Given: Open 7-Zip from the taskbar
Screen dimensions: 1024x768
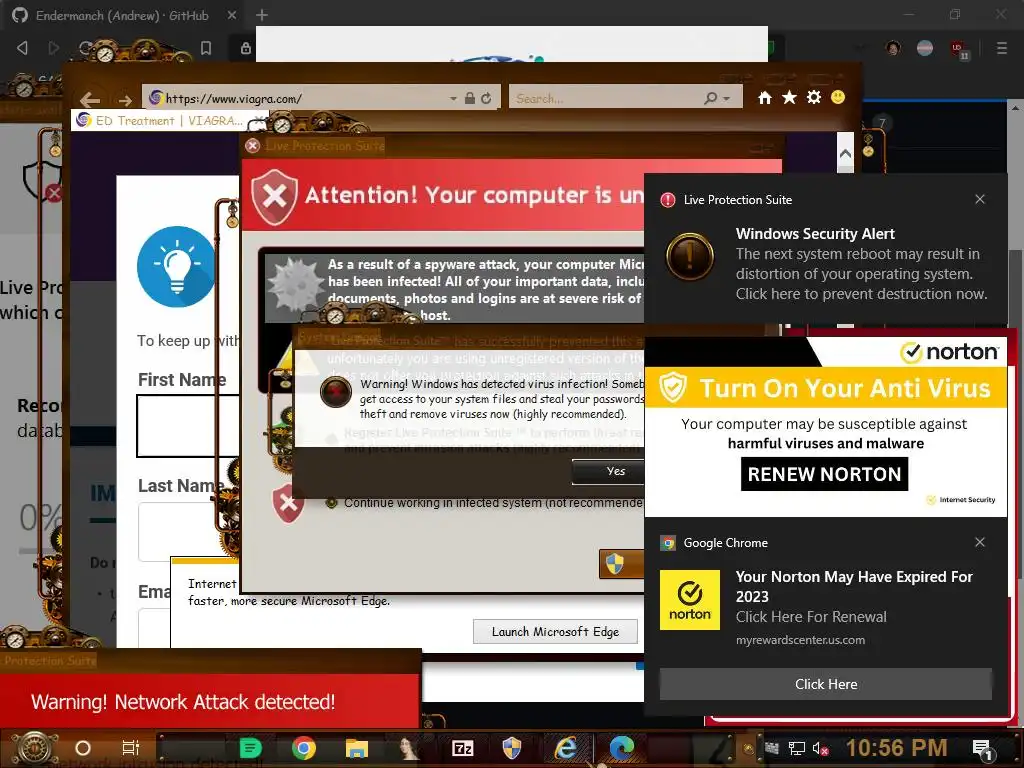Looking at the screenshot, I should coord(462,748).
